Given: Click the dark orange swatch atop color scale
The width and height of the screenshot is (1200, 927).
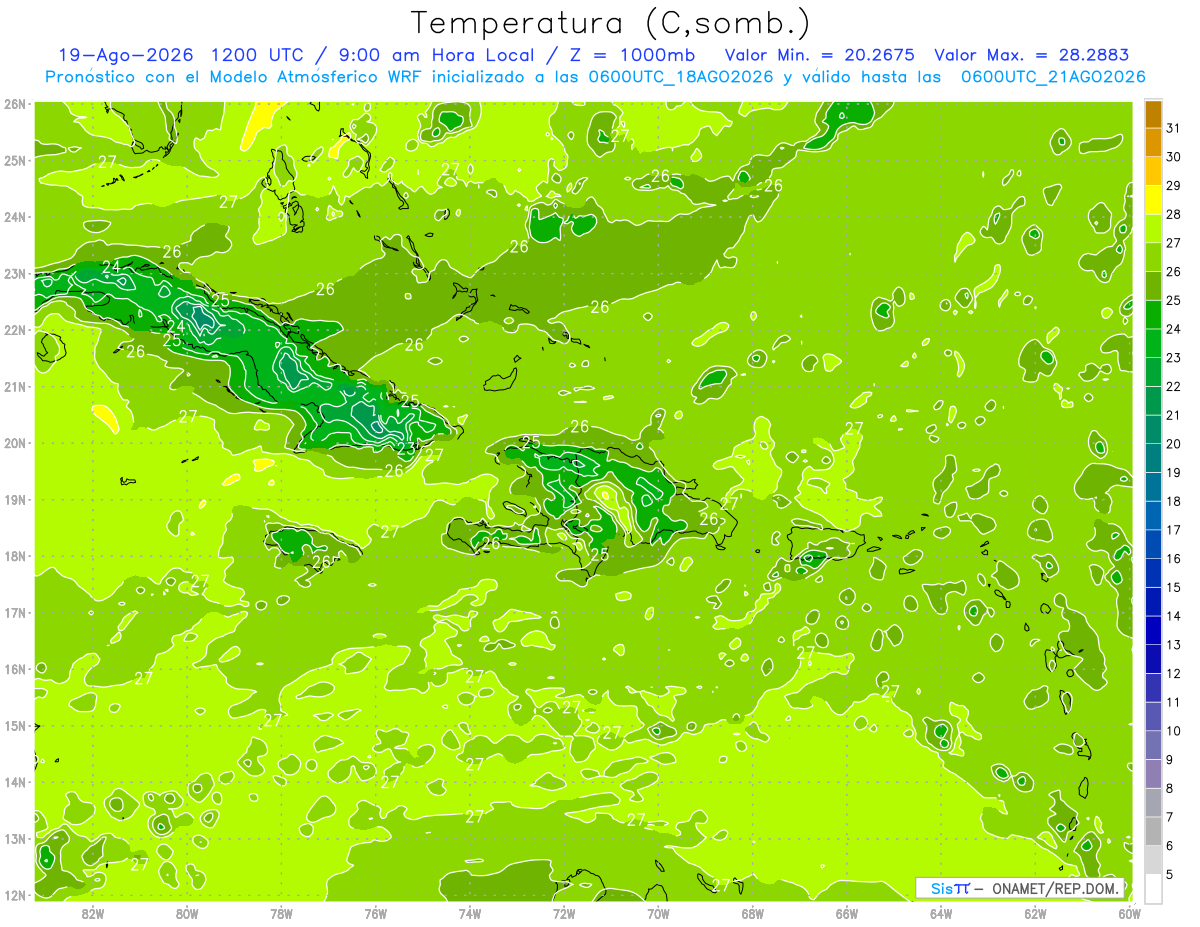Looking at the screenshot, I should pyautogui.click(x=1153, y=114).
